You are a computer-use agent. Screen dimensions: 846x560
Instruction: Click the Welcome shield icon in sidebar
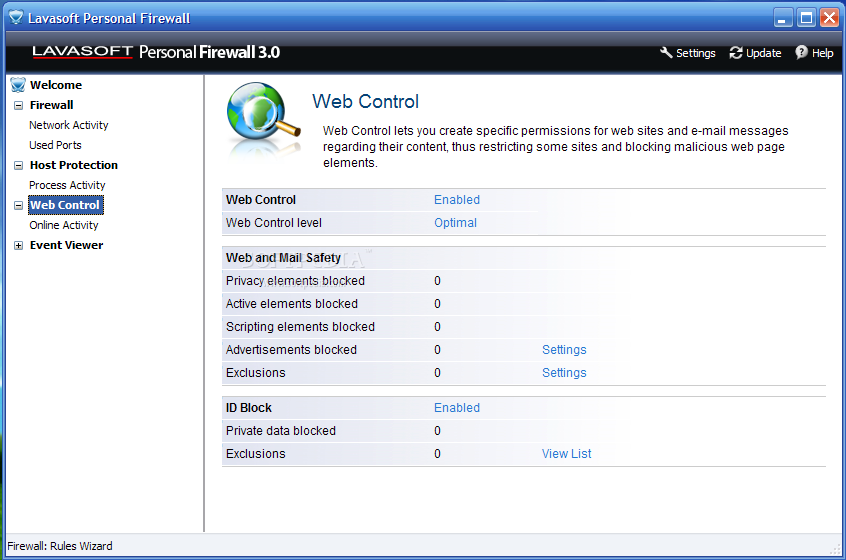(18, 85)
